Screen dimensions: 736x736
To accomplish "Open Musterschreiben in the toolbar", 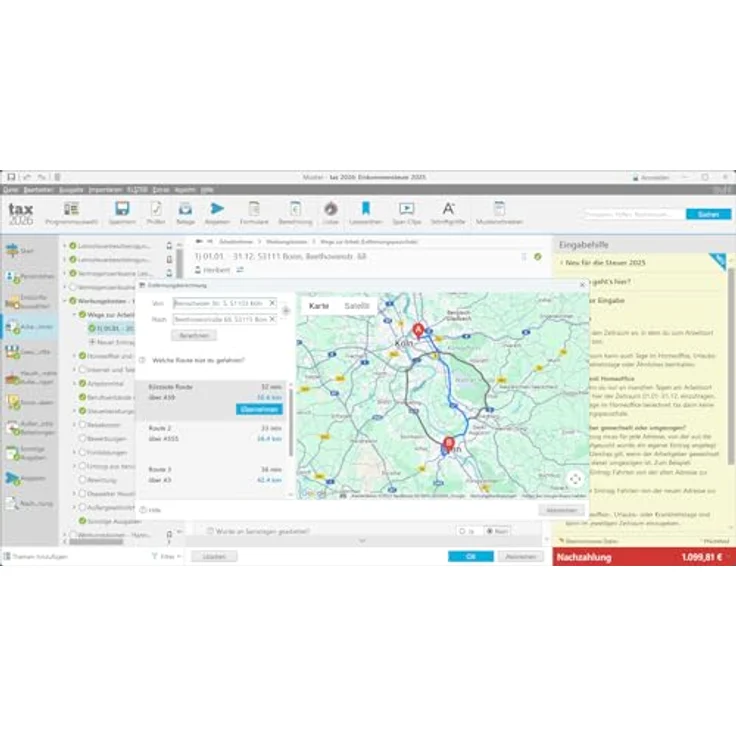I will [499, 213].
